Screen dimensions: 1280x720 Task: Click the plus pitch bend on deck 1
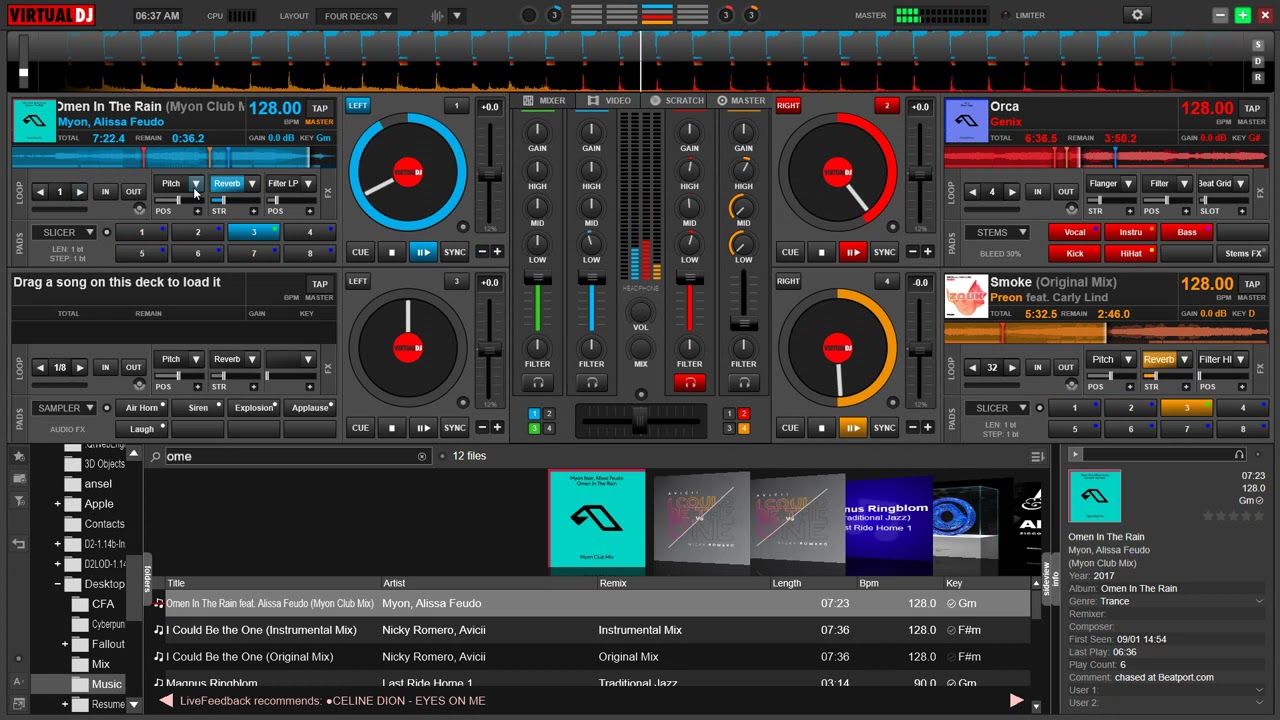[x=497, y=252]
